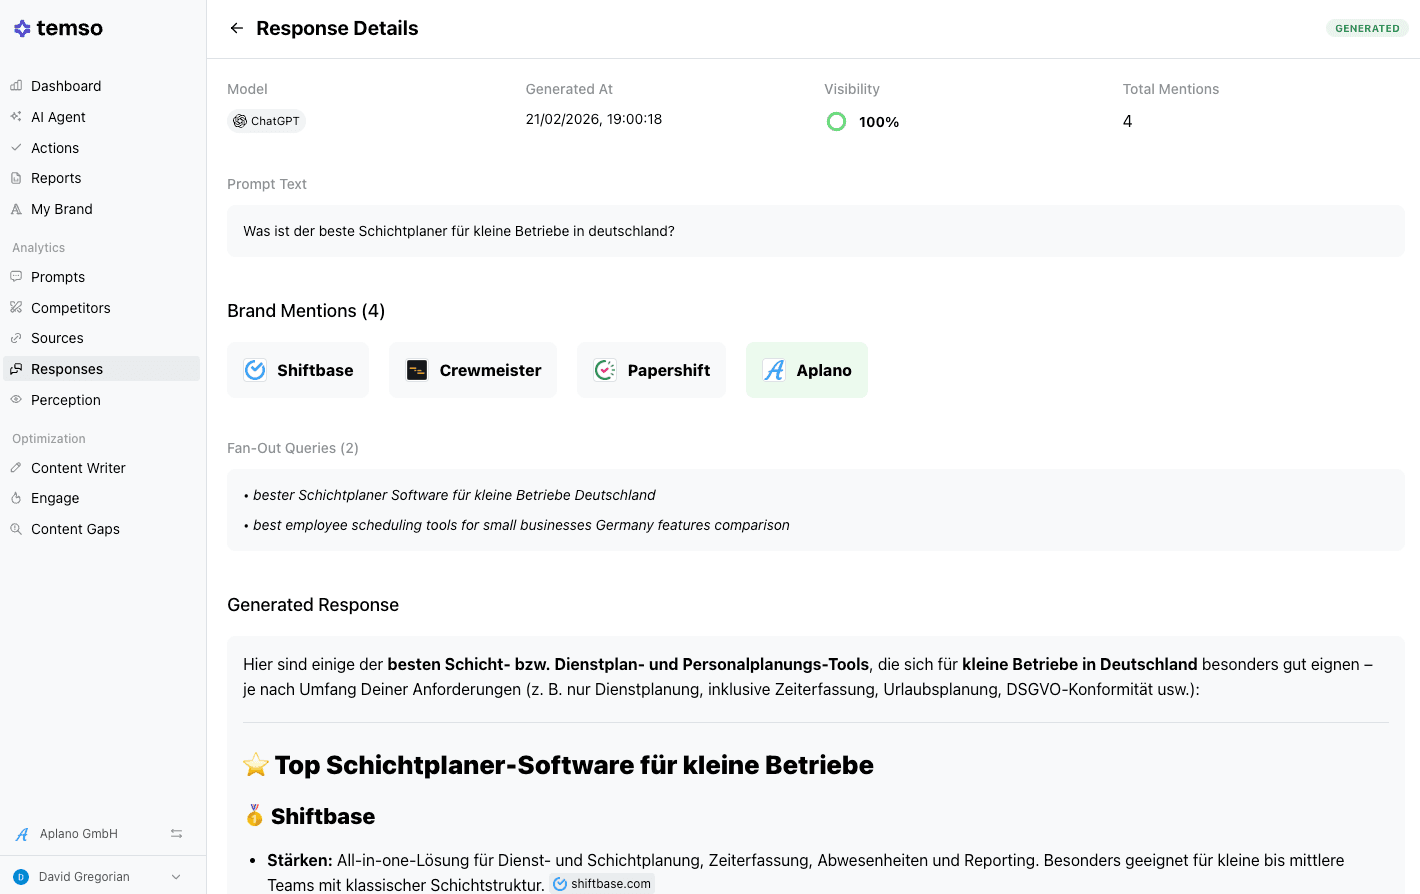Image resolution: width=1420 pixels, height=894 pixels.
Task: Click the prompt text box
Action: [815, 231]
